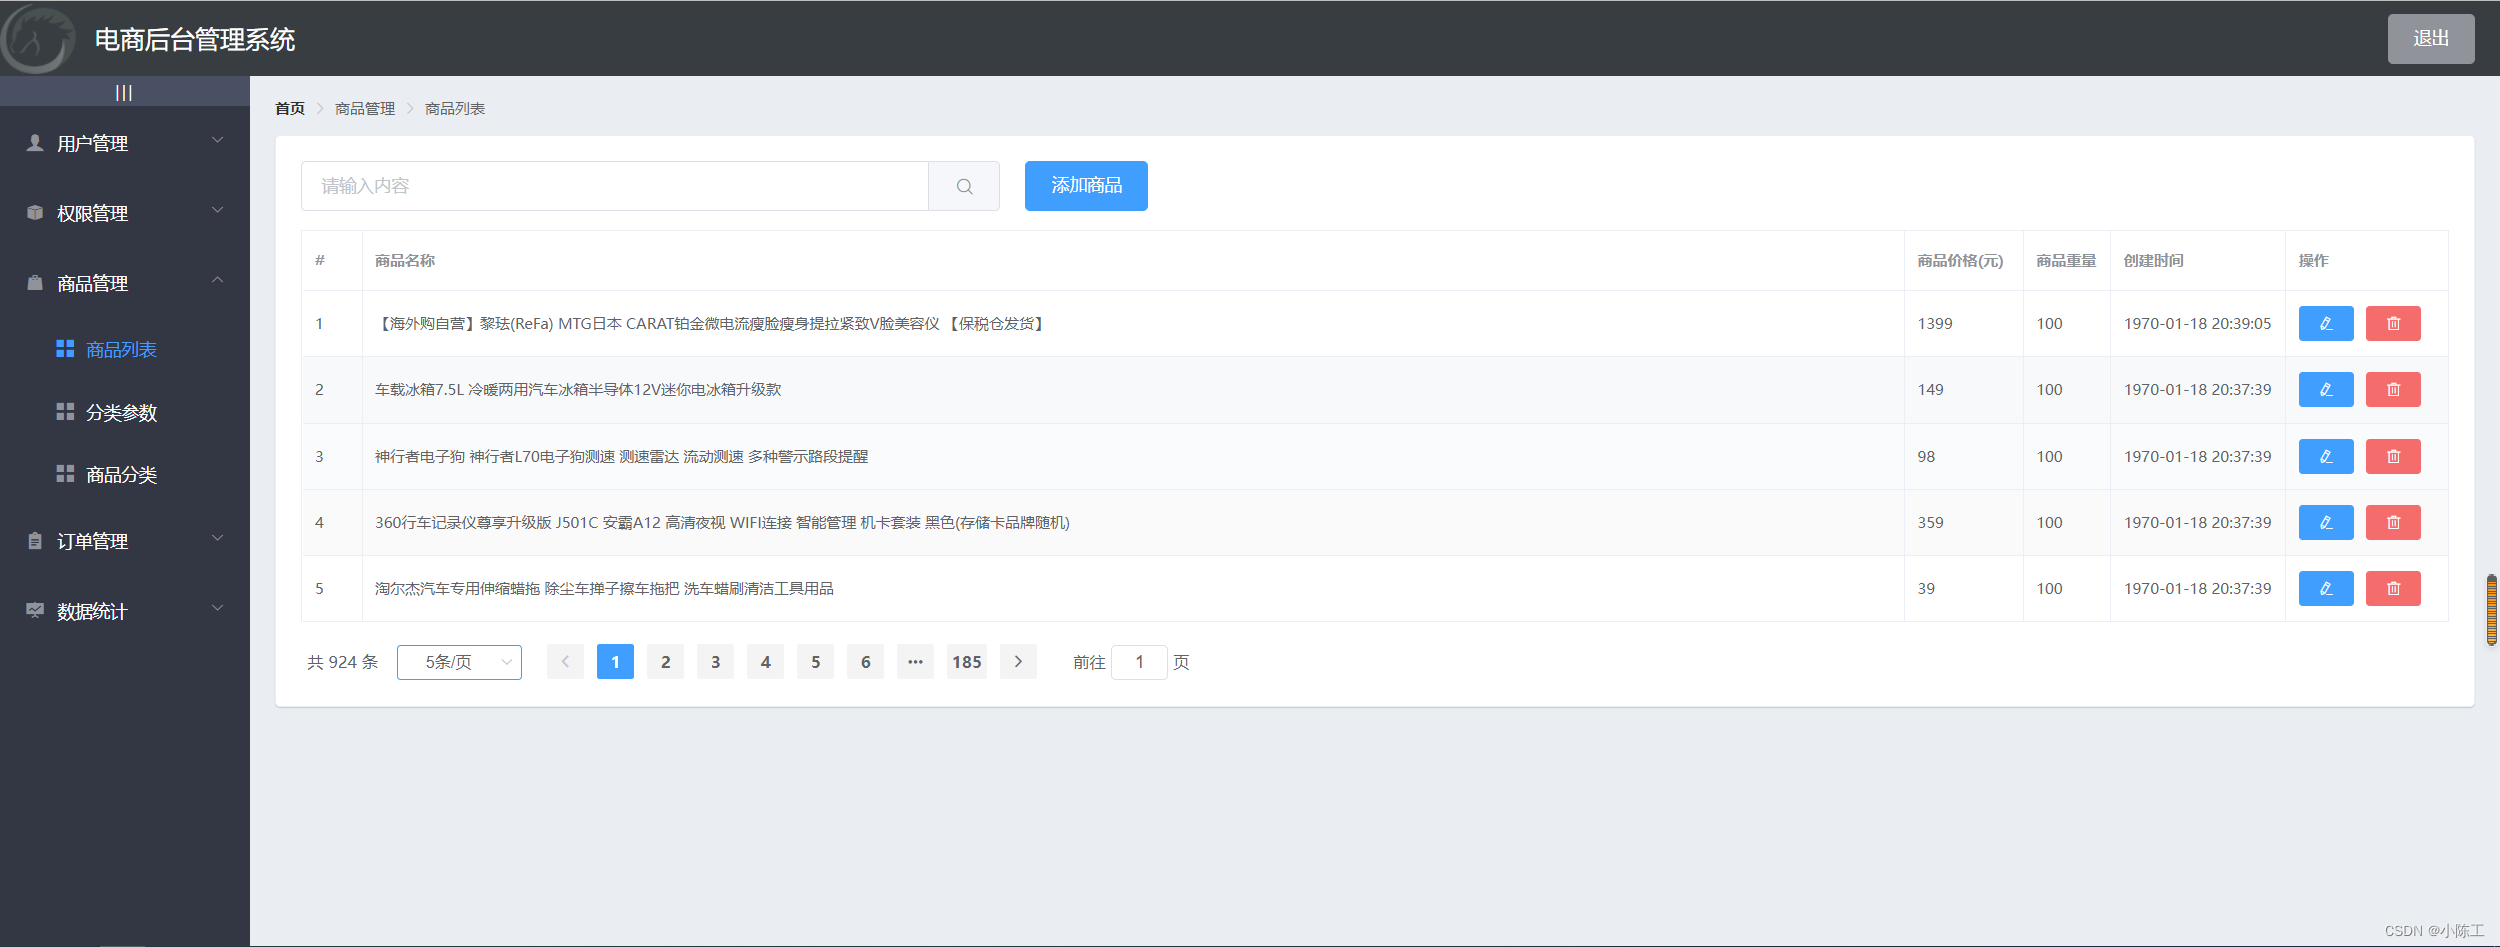Click the more pages ellipsis
This screenshot has height=947, width=2500.
click(x=915, y=662)
